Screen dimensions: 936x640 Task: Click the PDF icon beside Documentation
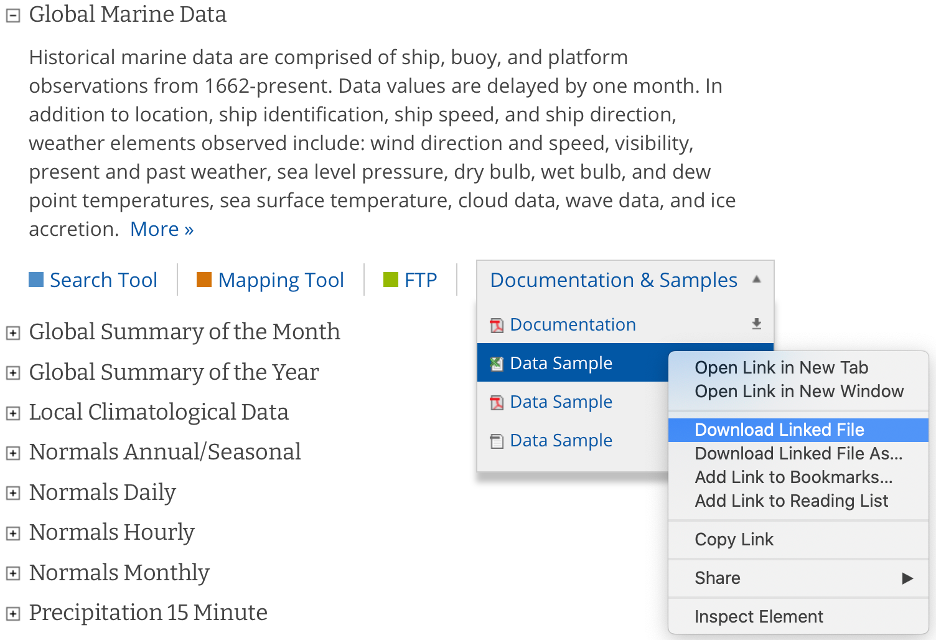click(x=497, y=325)
